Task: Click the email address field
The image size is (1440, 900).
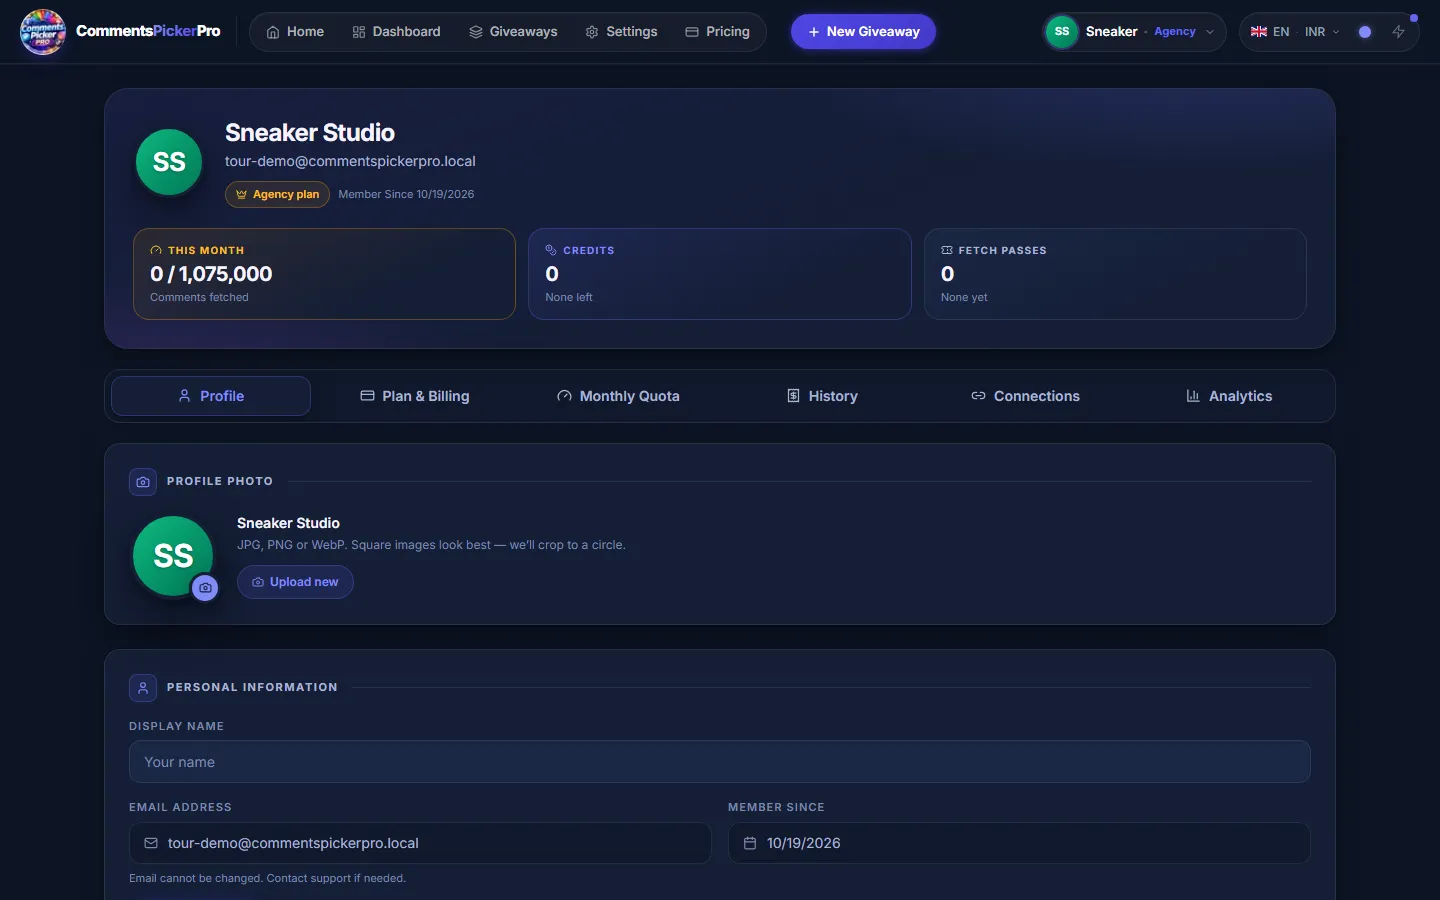Action: [x=420, y=843]
